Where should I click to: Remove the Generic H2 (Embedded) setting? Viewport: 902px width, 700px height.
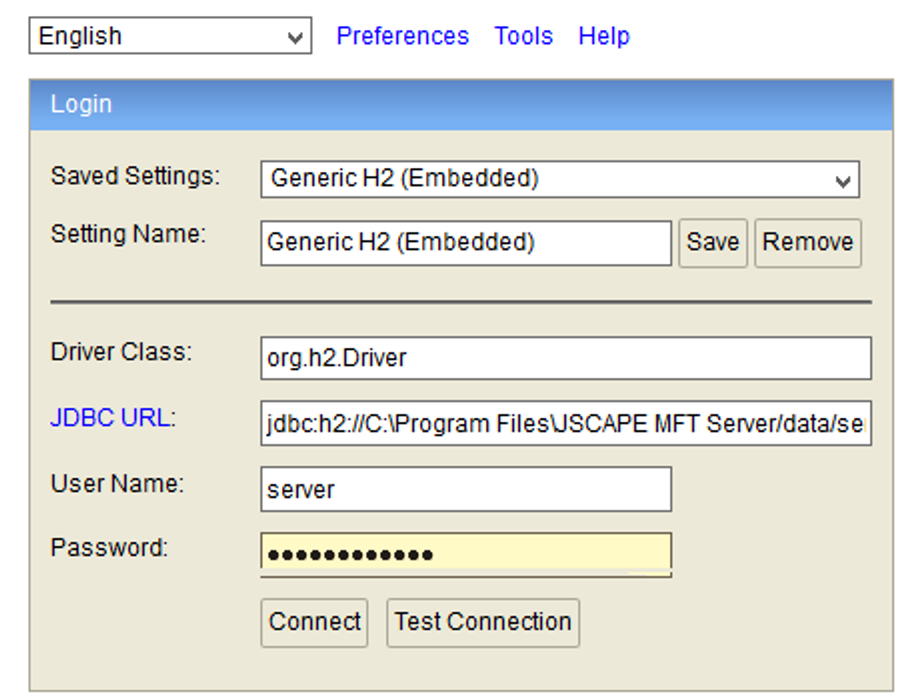[x=808, y=243]
